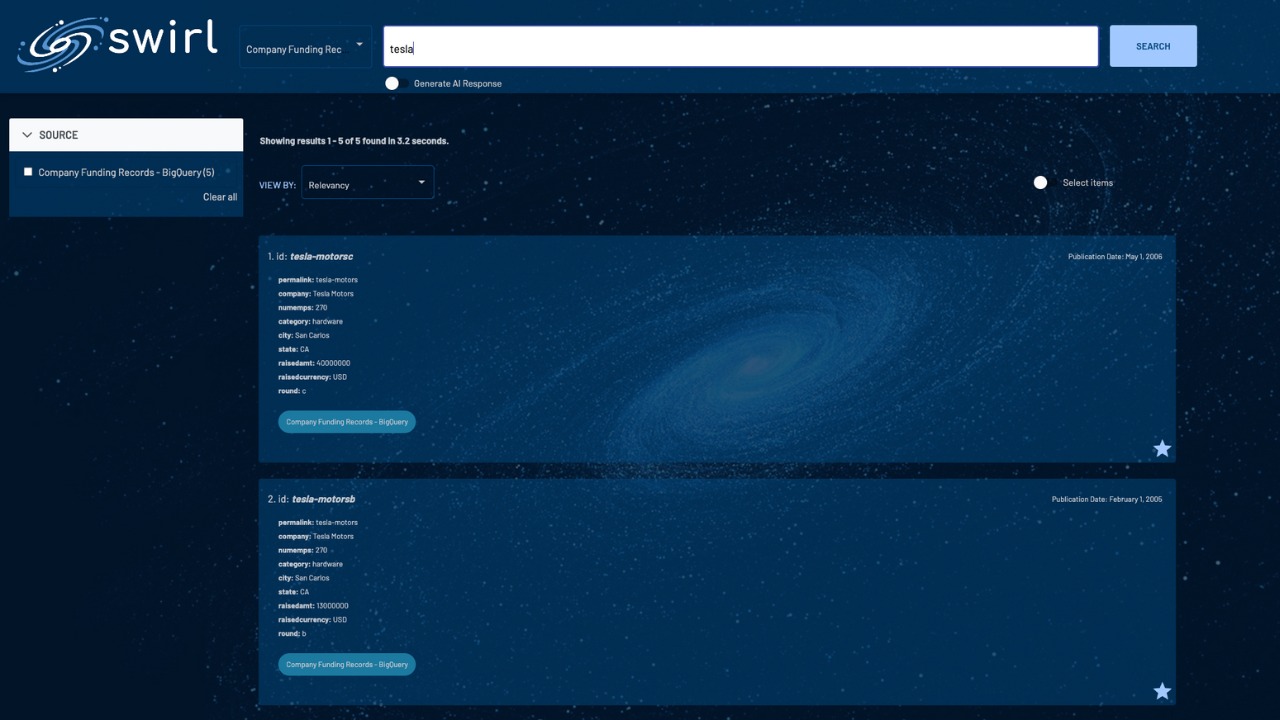Click BigQuery tag on tesla-motorsc result

click(x=346, y=422)
